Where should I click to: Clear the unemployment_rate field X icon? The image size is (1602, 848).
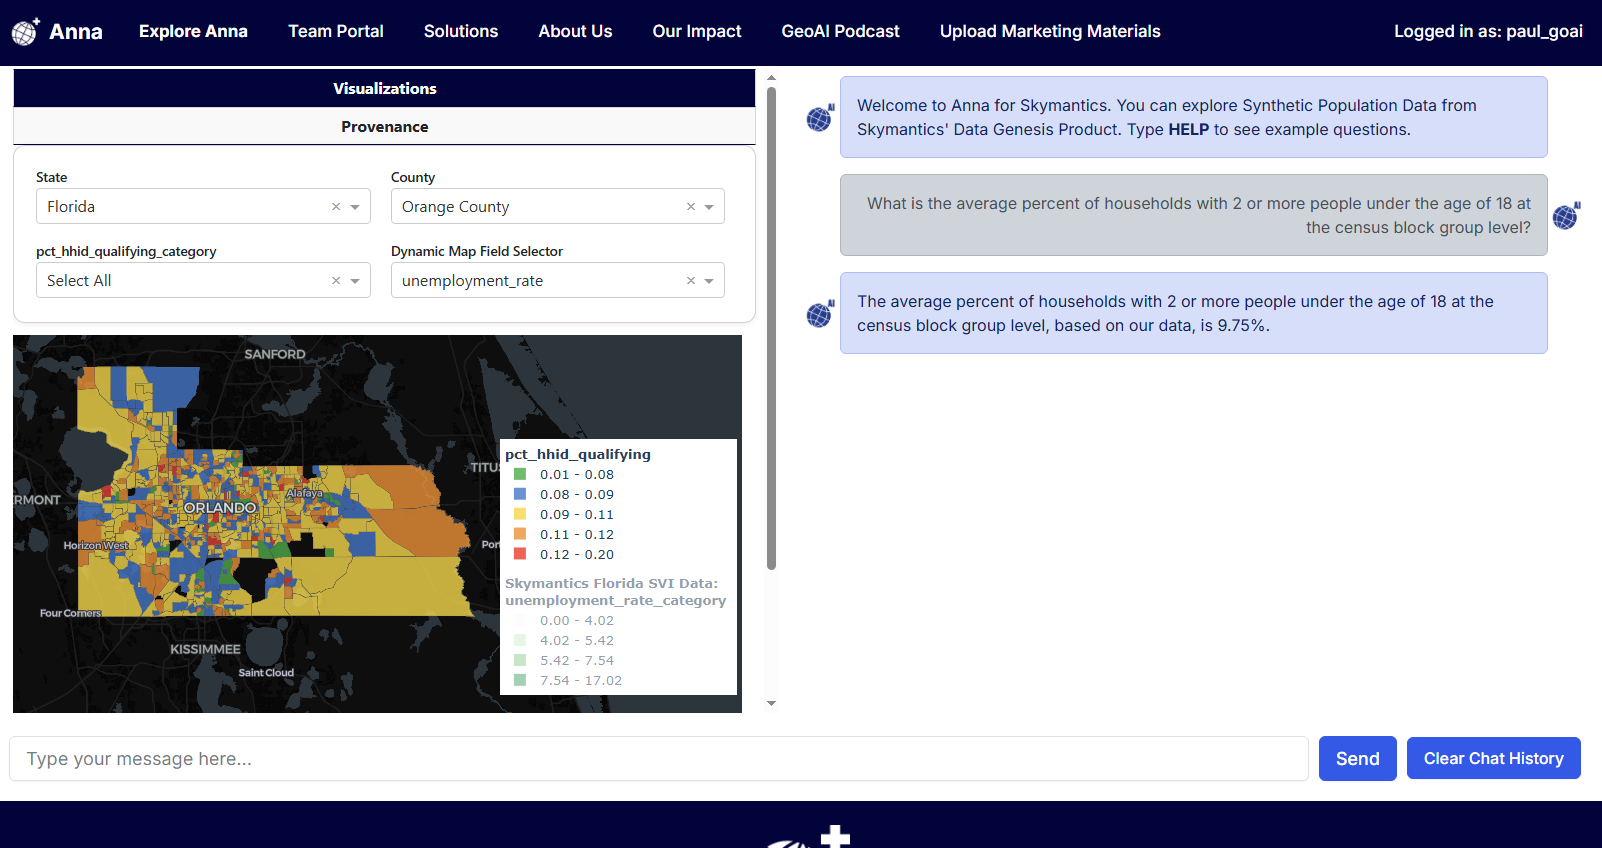pos(690,281)
